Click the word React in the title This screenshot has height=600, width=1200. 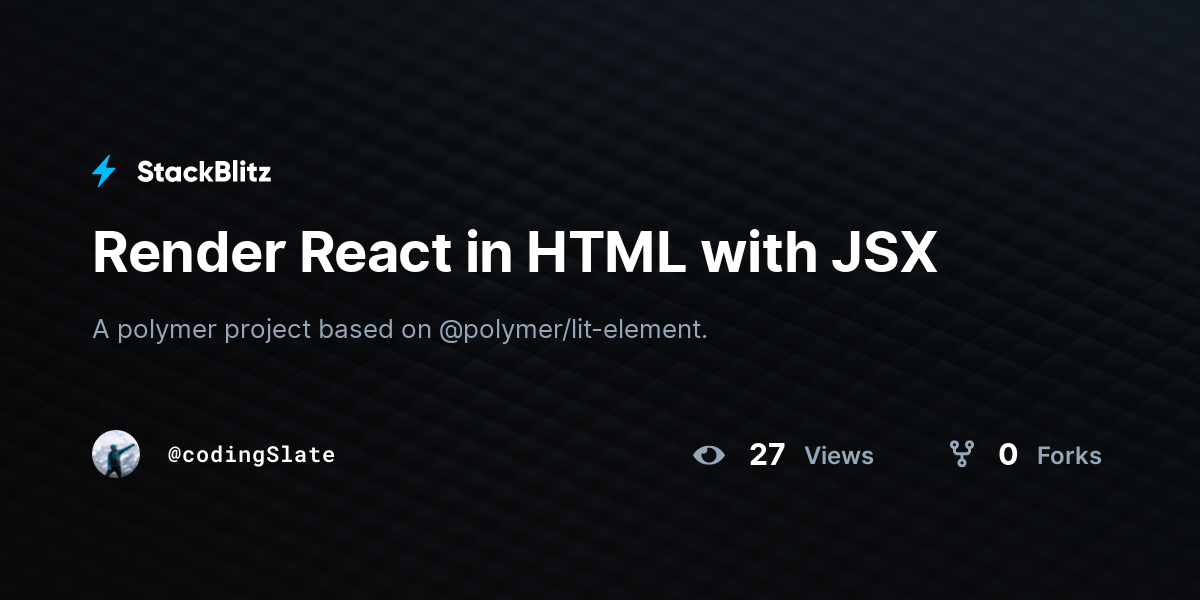[376, 252]
